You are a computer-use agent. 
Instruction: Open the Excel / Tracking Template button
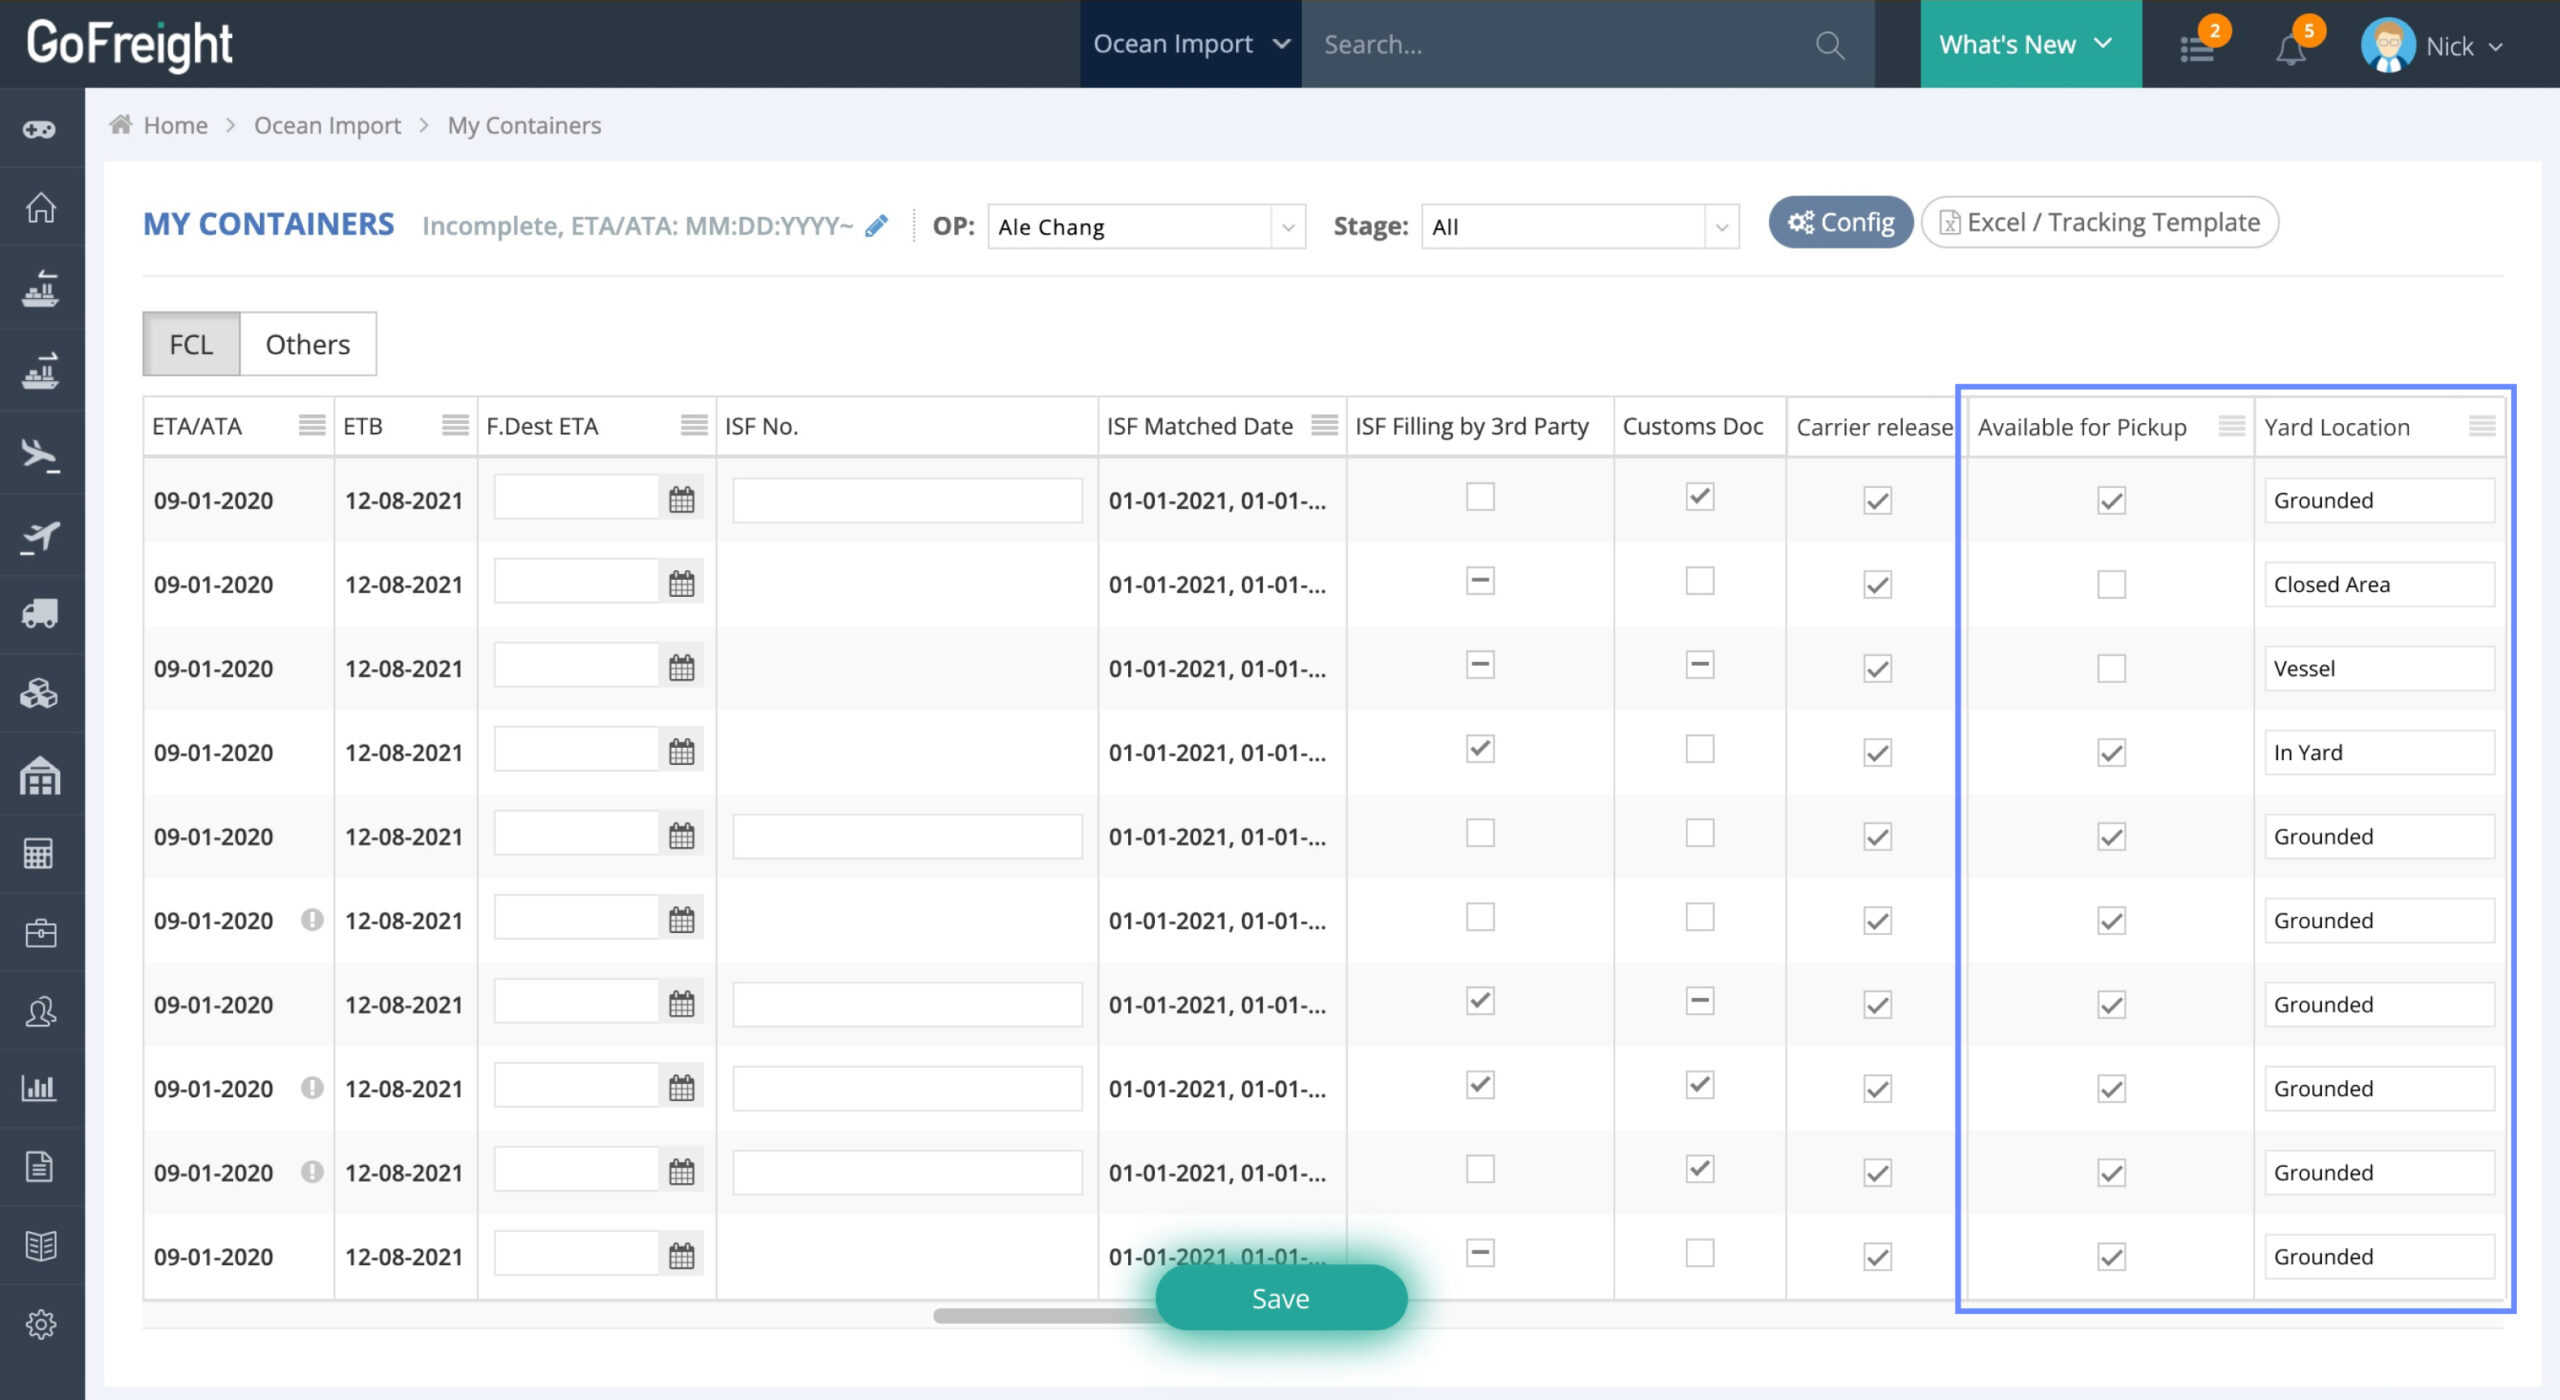click(2099, 222)
